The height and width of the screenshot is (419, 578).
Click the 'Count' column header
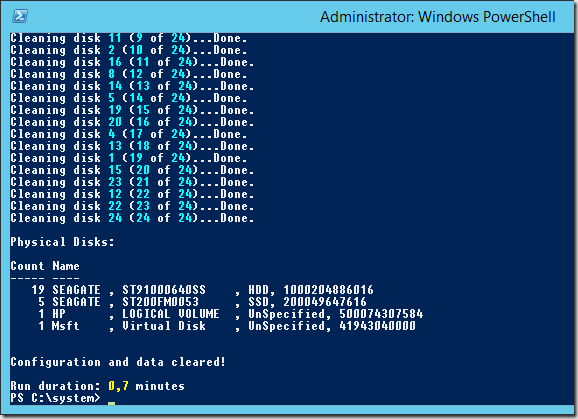tap(27, 266)
